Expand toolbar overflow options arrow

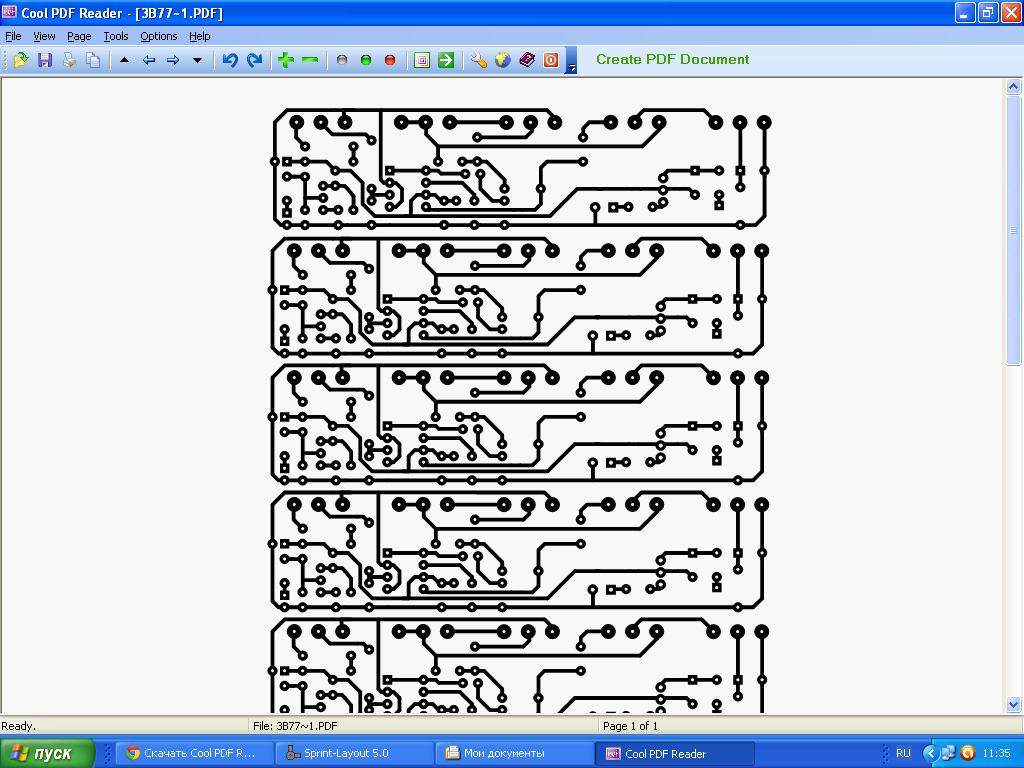point(571,61)
